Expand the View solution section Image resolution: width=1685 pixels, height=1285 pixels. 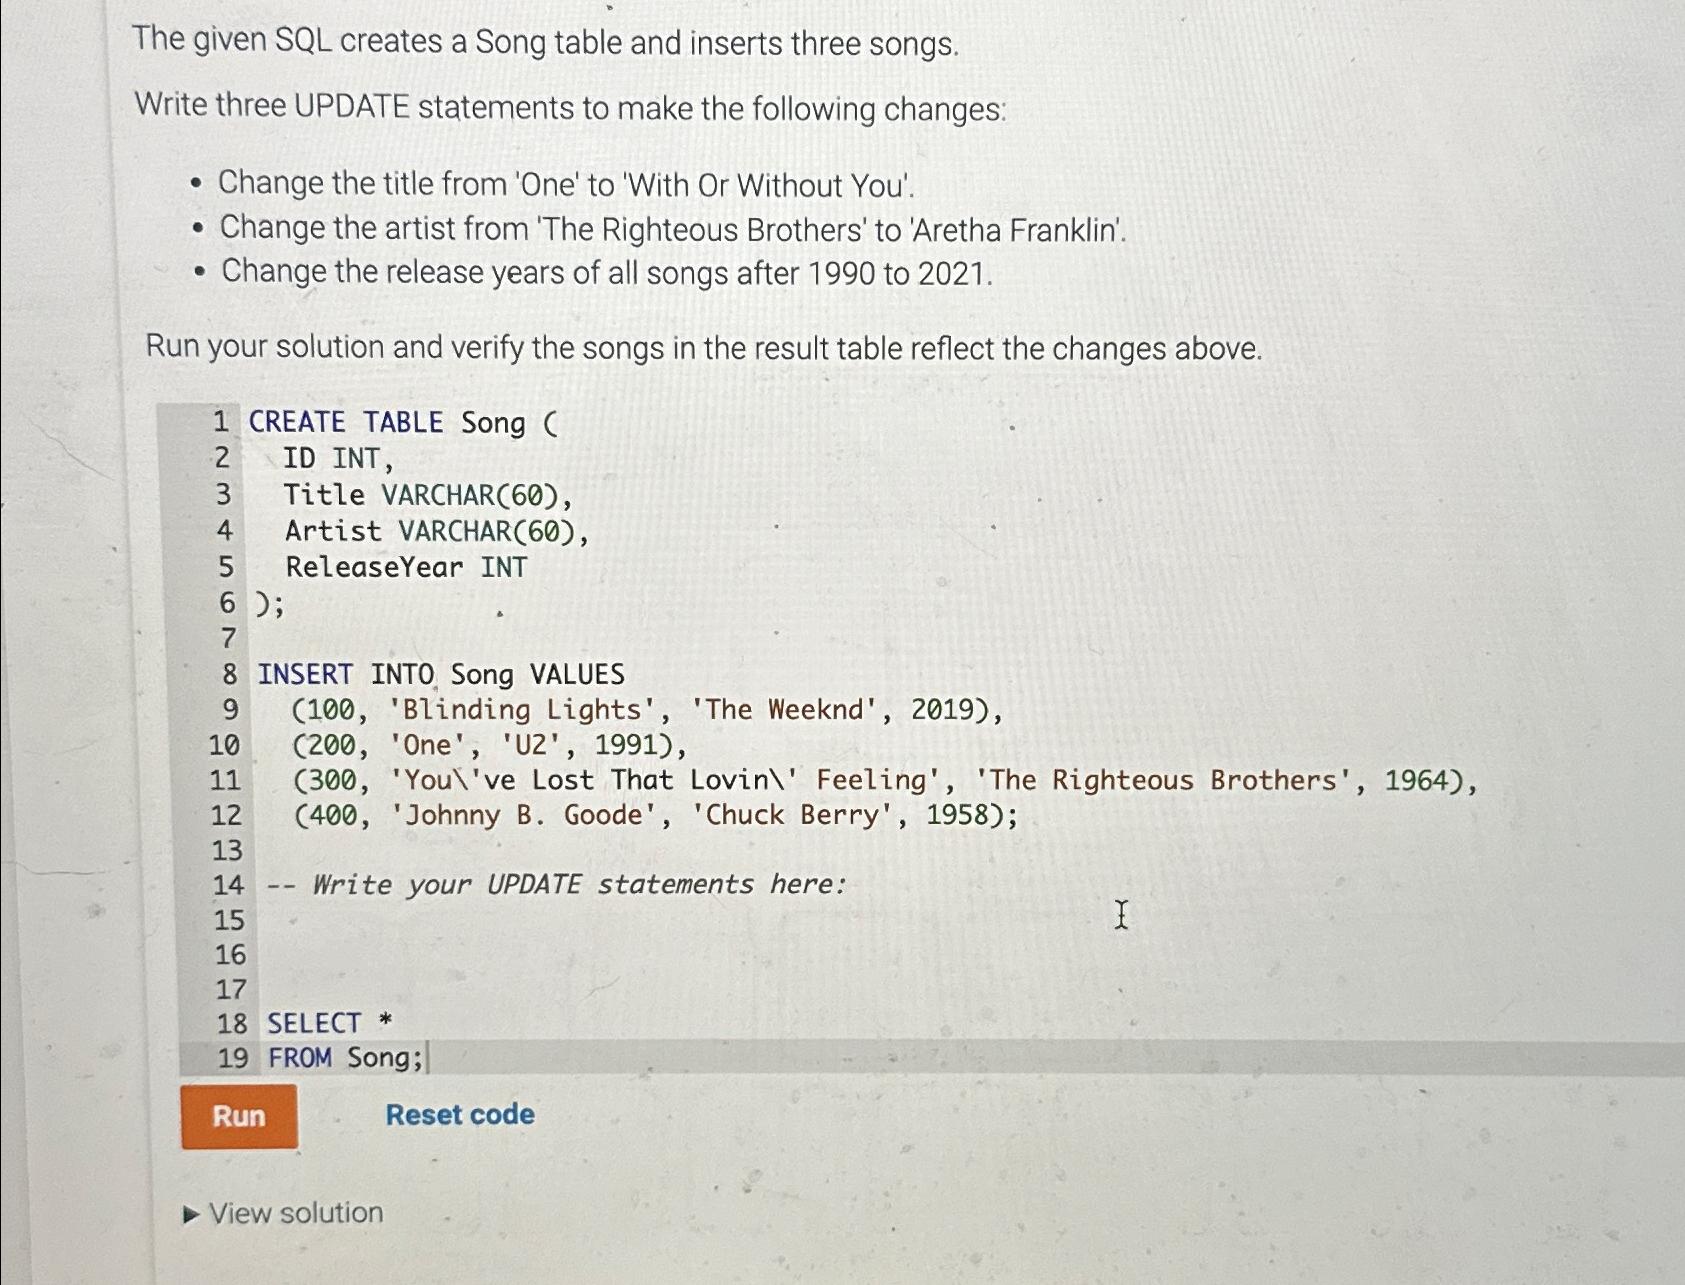coord(290,1213)
